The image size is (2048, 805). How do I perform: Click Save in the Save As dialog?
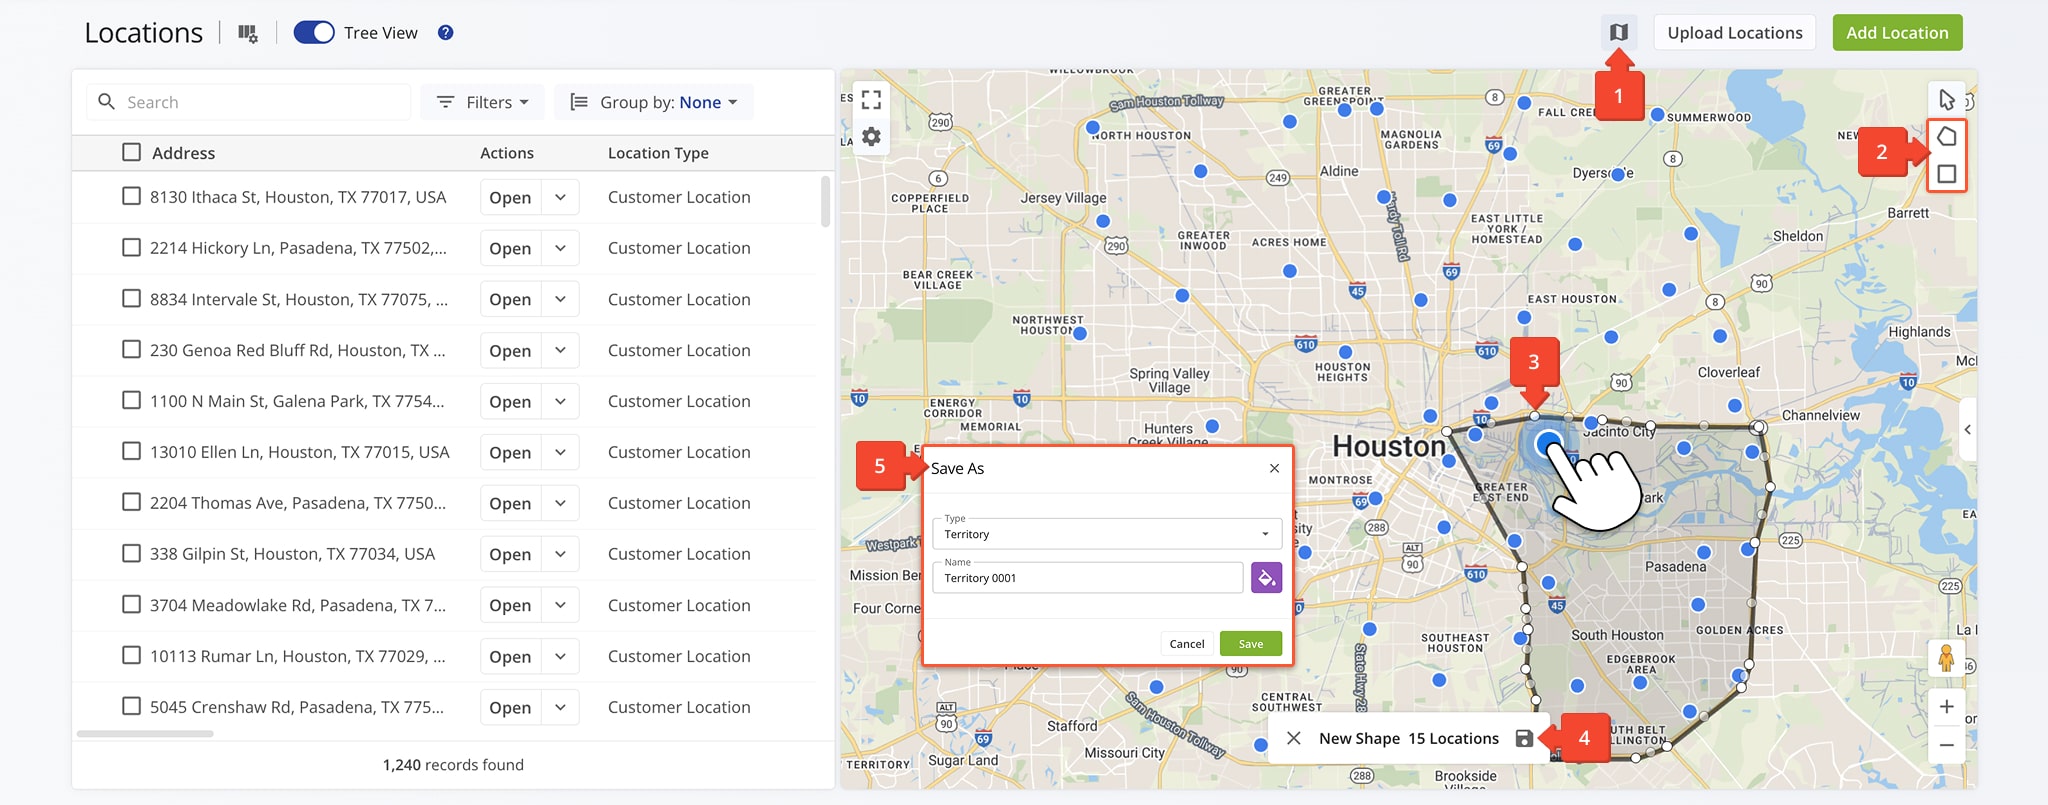pos(1251,644)
